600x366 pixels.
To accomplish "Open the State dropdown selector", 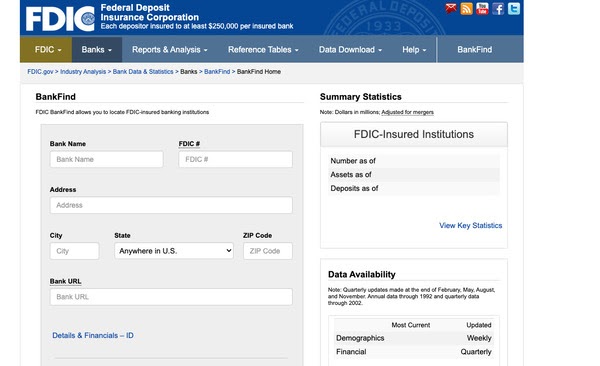I will pyautogui.click(x=174, y=251).
